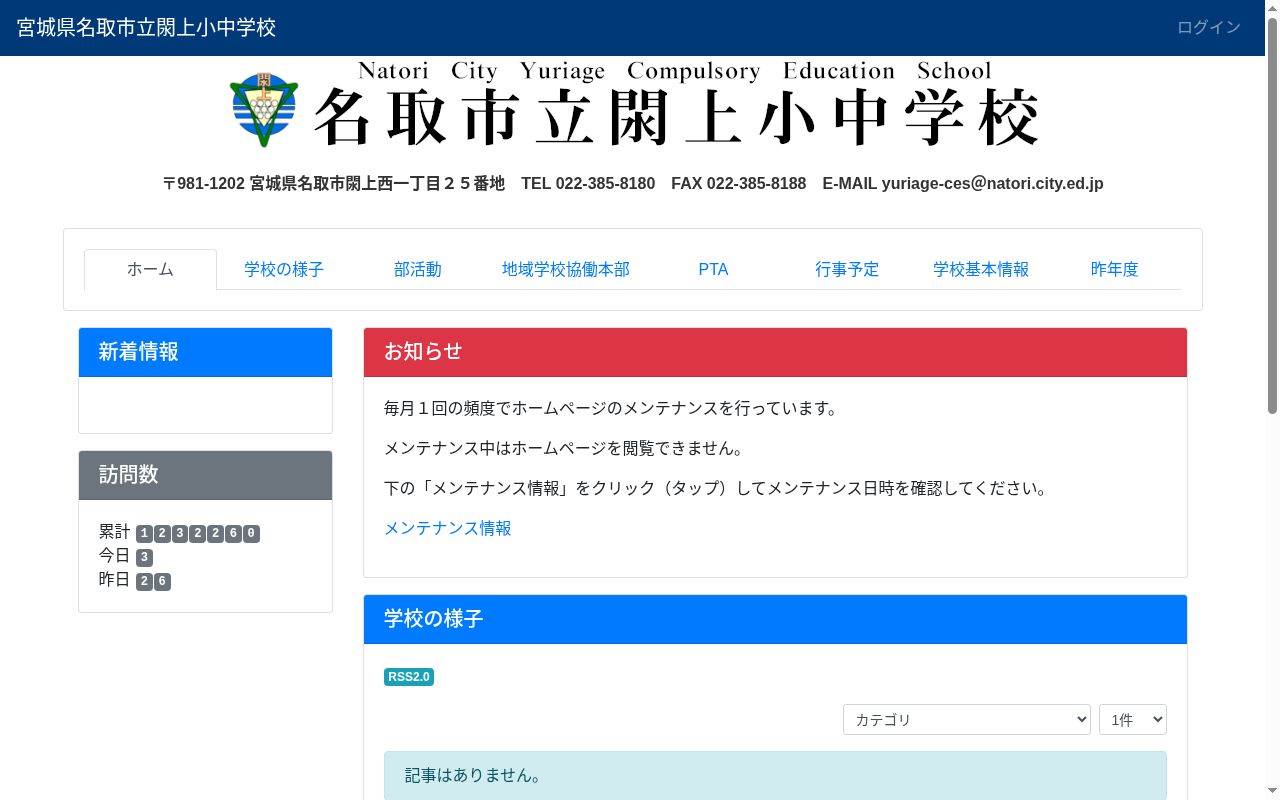Screen dimensions: 1280x800
Task: Click the FAX 022-385-8188 text
Action: [x=739, y=184]
